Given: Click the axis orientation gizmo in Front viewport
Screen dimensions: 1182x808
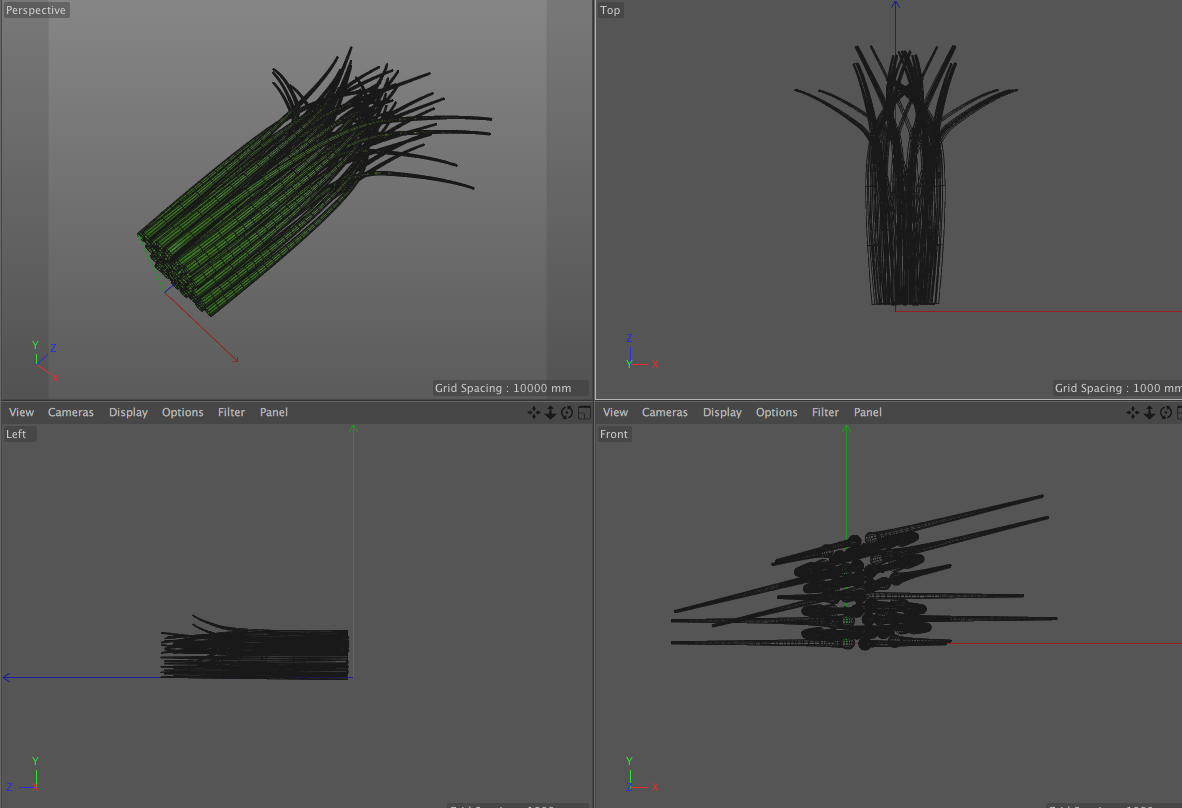Looking at the screenshot, I should coord(642,774).
